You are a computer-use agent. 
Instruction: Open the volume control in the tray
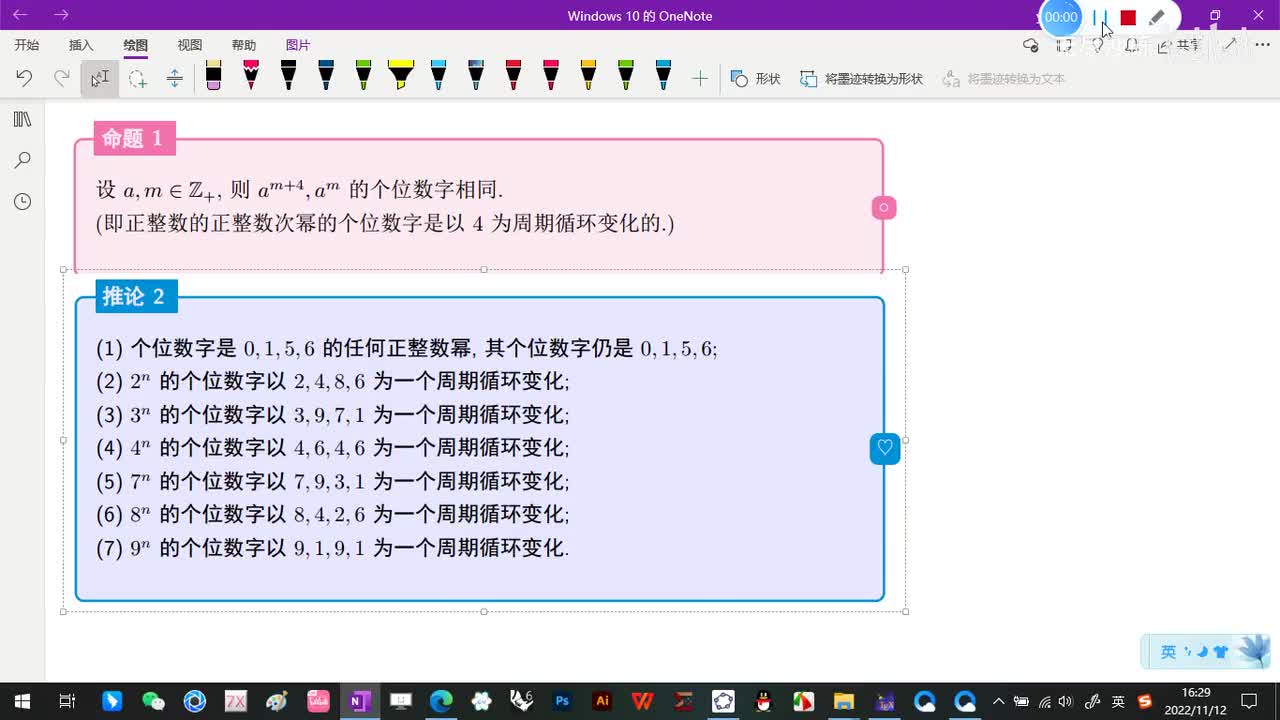coord(1066,701)
